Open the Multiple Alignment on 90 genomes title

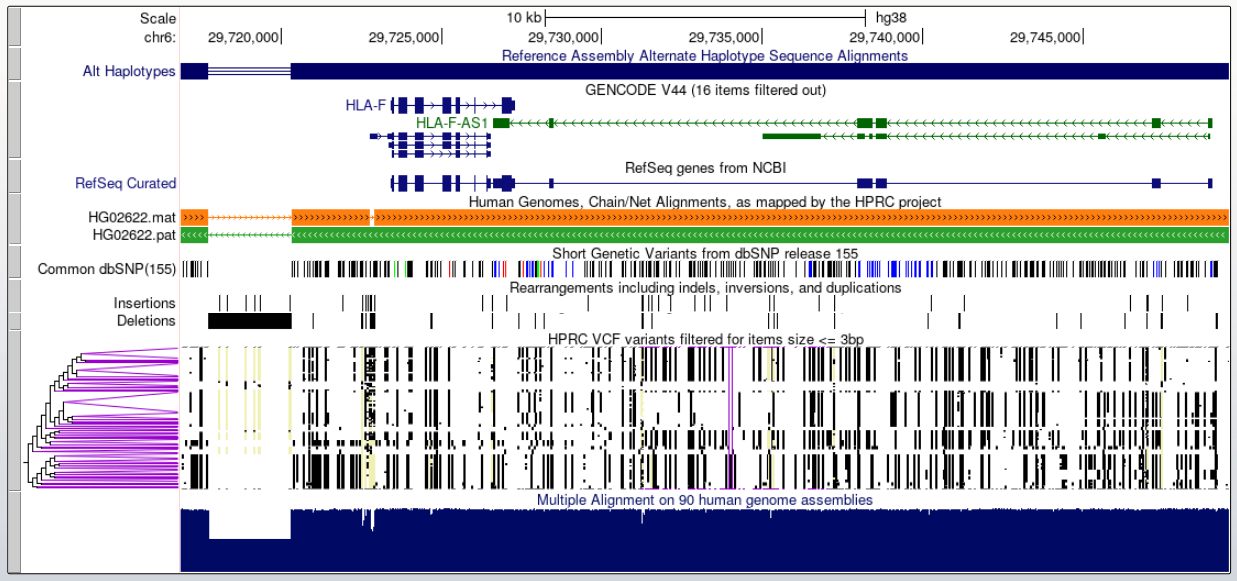tap(705, 499)
